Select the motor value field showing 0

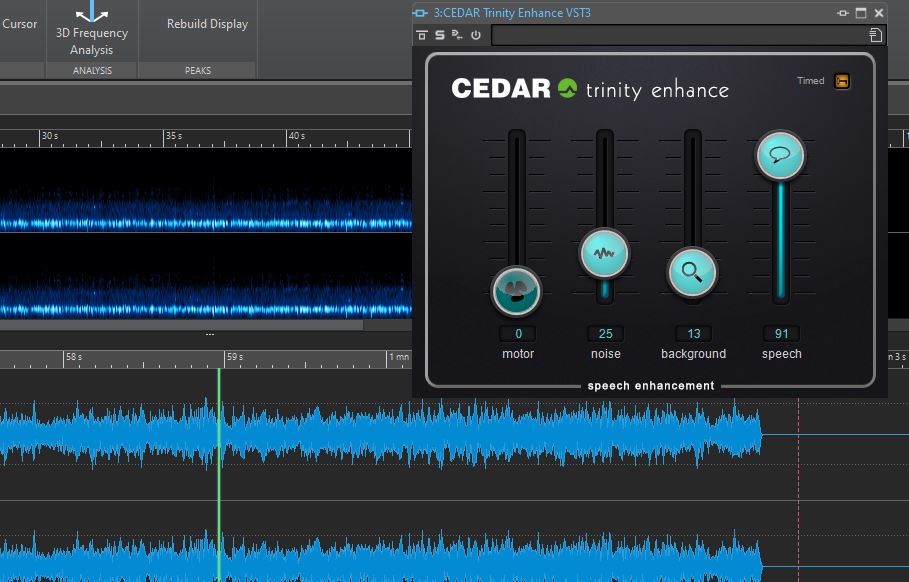518,334
